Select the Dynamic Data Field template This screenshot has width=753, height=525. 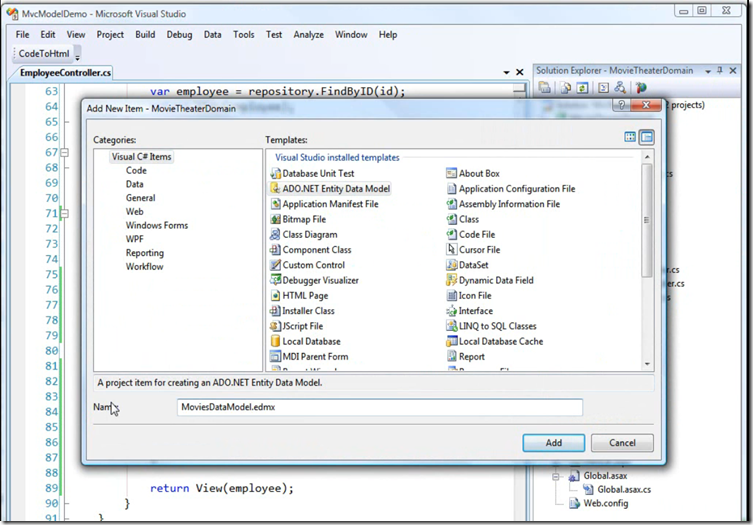pyautogui.click(x=490, y=281)
